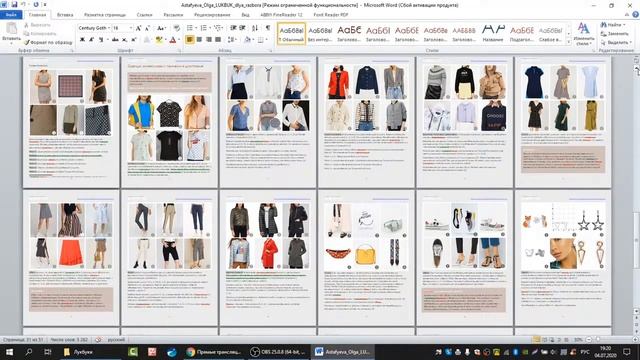Clear all formatting

tap(177, 28)
